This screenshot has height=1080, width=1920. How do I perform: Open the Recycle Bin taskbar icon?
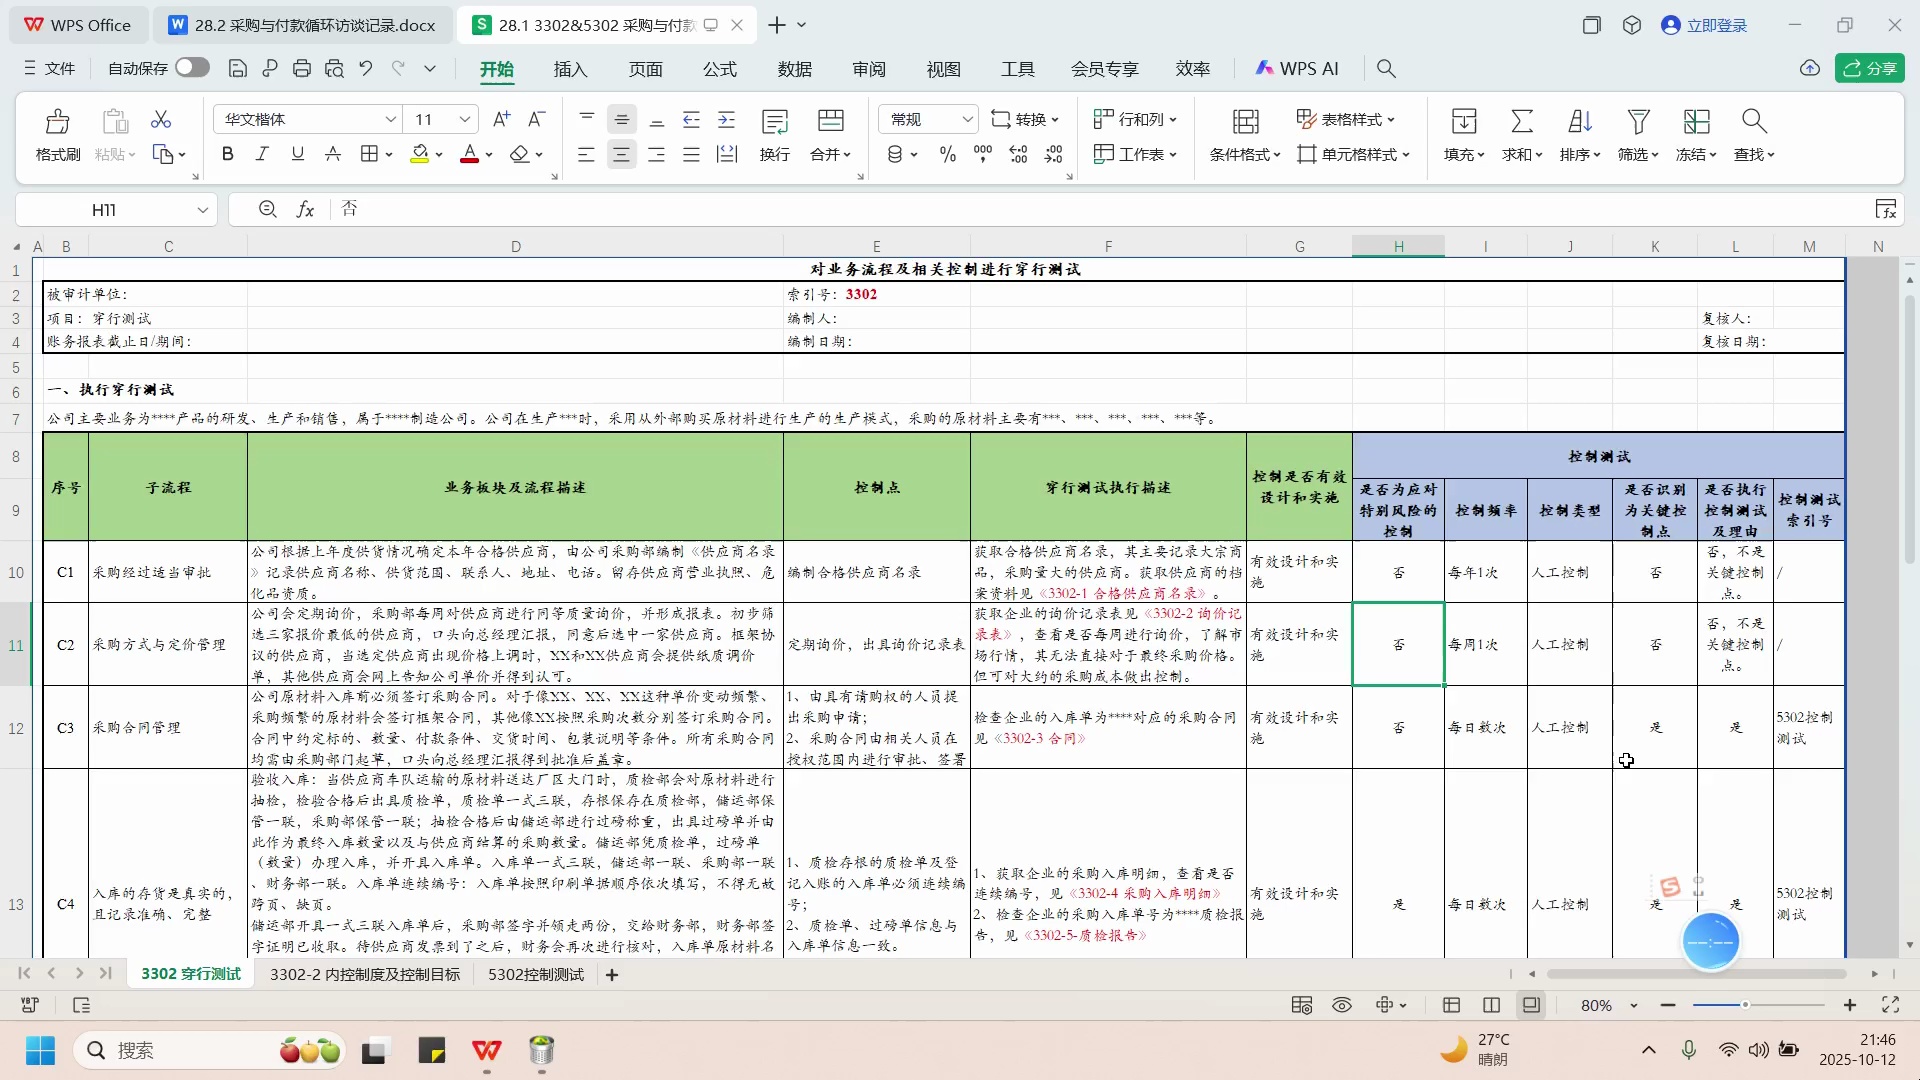tap(542, 1050)
